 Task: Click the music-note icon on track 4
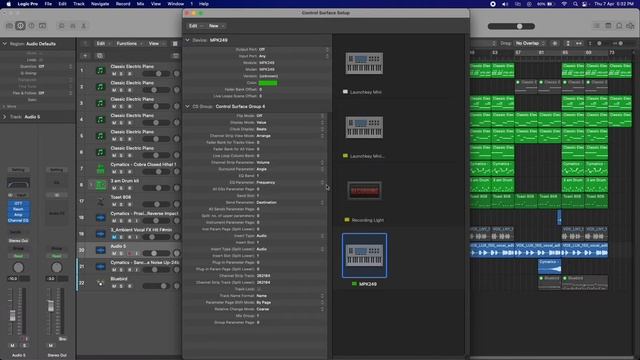click(100, 119)
